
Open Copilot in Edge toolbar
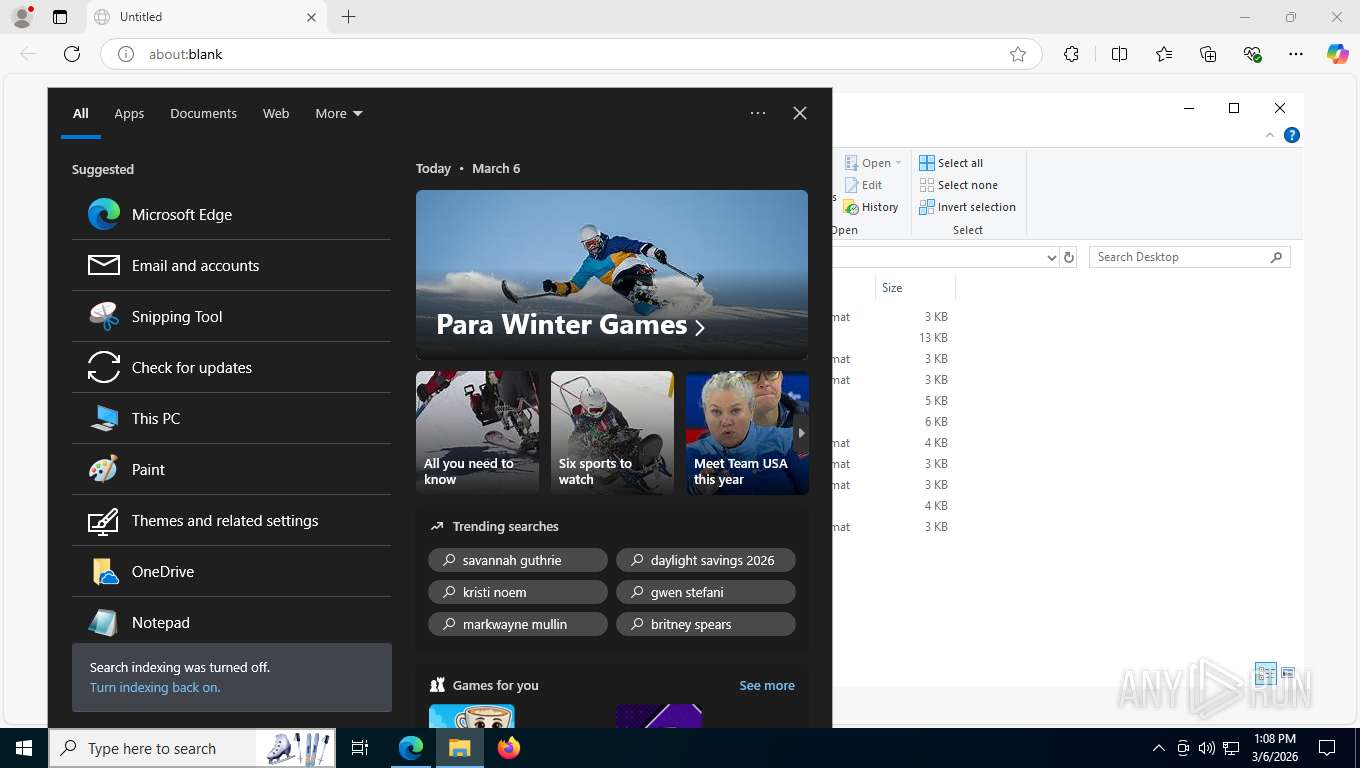coord(1338,54)
